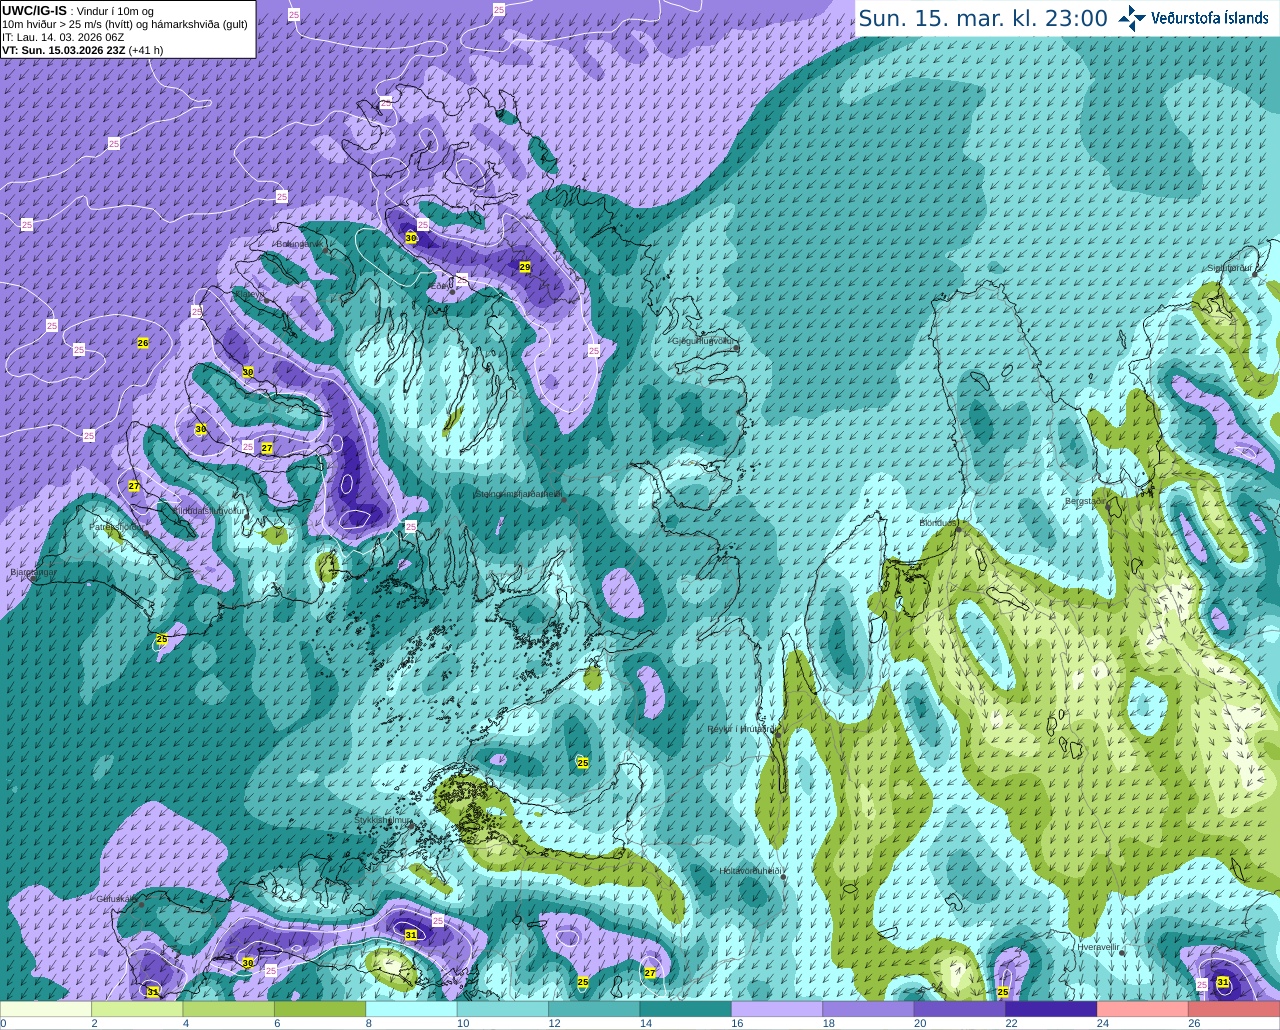Viewport: 1280px width, 1030px height.
Task: Select the 0–2 m/s pale cream legend swatch
Action: tap(46, 1010)
